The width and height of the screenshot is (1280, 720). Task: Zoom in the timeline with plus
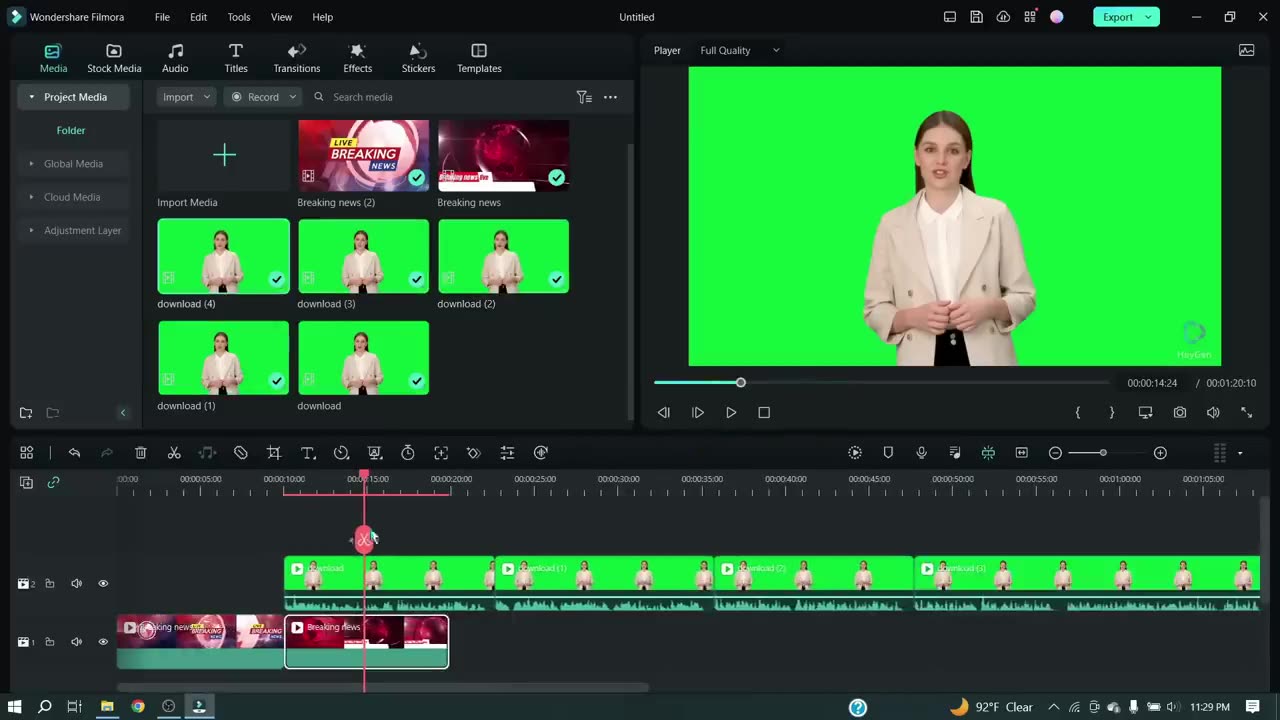1160,453
